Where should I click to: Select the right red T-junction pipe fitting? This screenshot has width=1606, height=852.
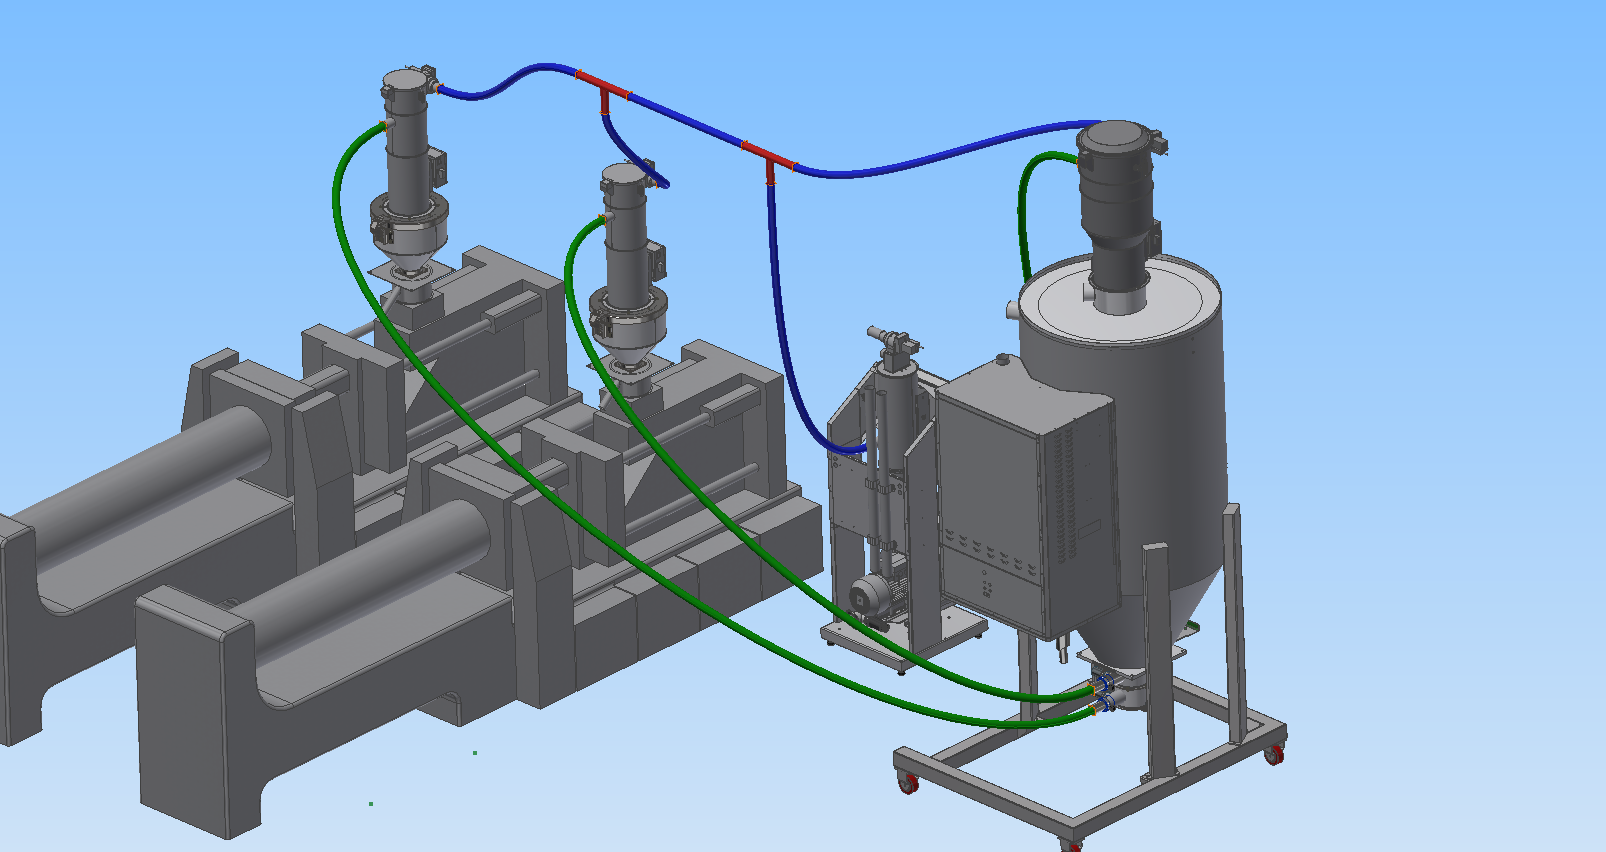pos(769,160)
